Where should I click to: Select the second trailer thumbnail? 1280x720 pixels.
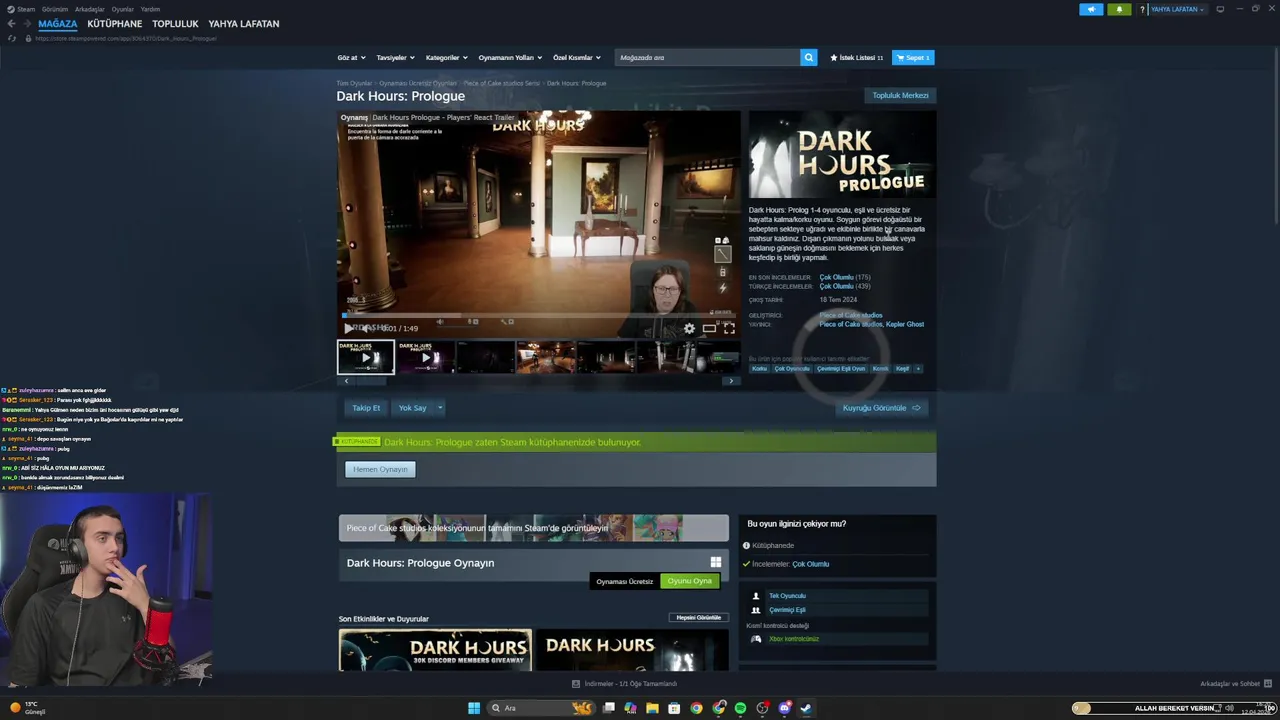coord(426,357)
